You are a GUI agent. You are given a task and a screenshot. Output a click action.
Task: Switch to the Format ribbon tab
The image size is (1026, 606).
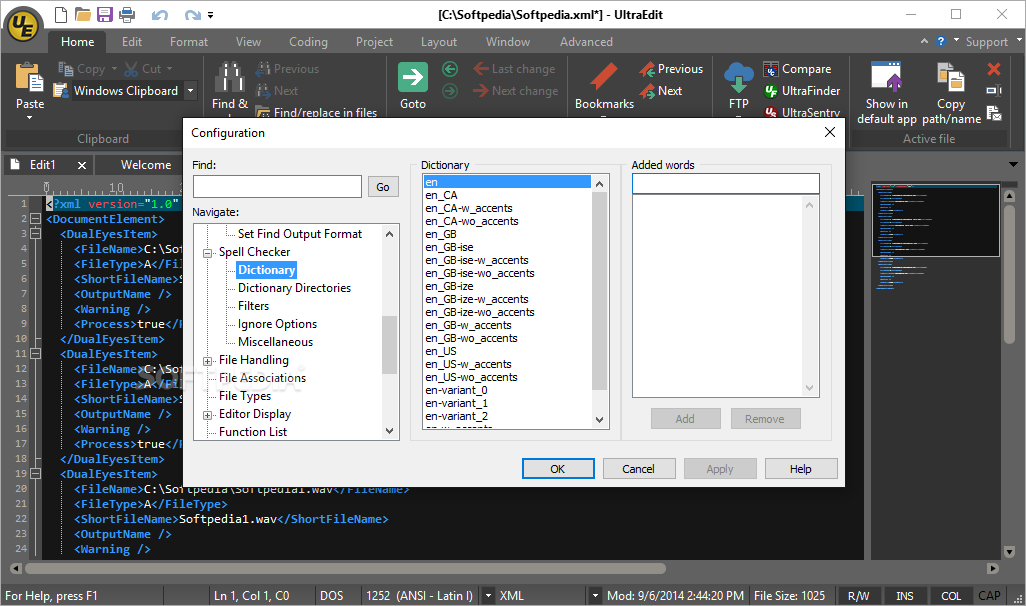pos(188,42)
